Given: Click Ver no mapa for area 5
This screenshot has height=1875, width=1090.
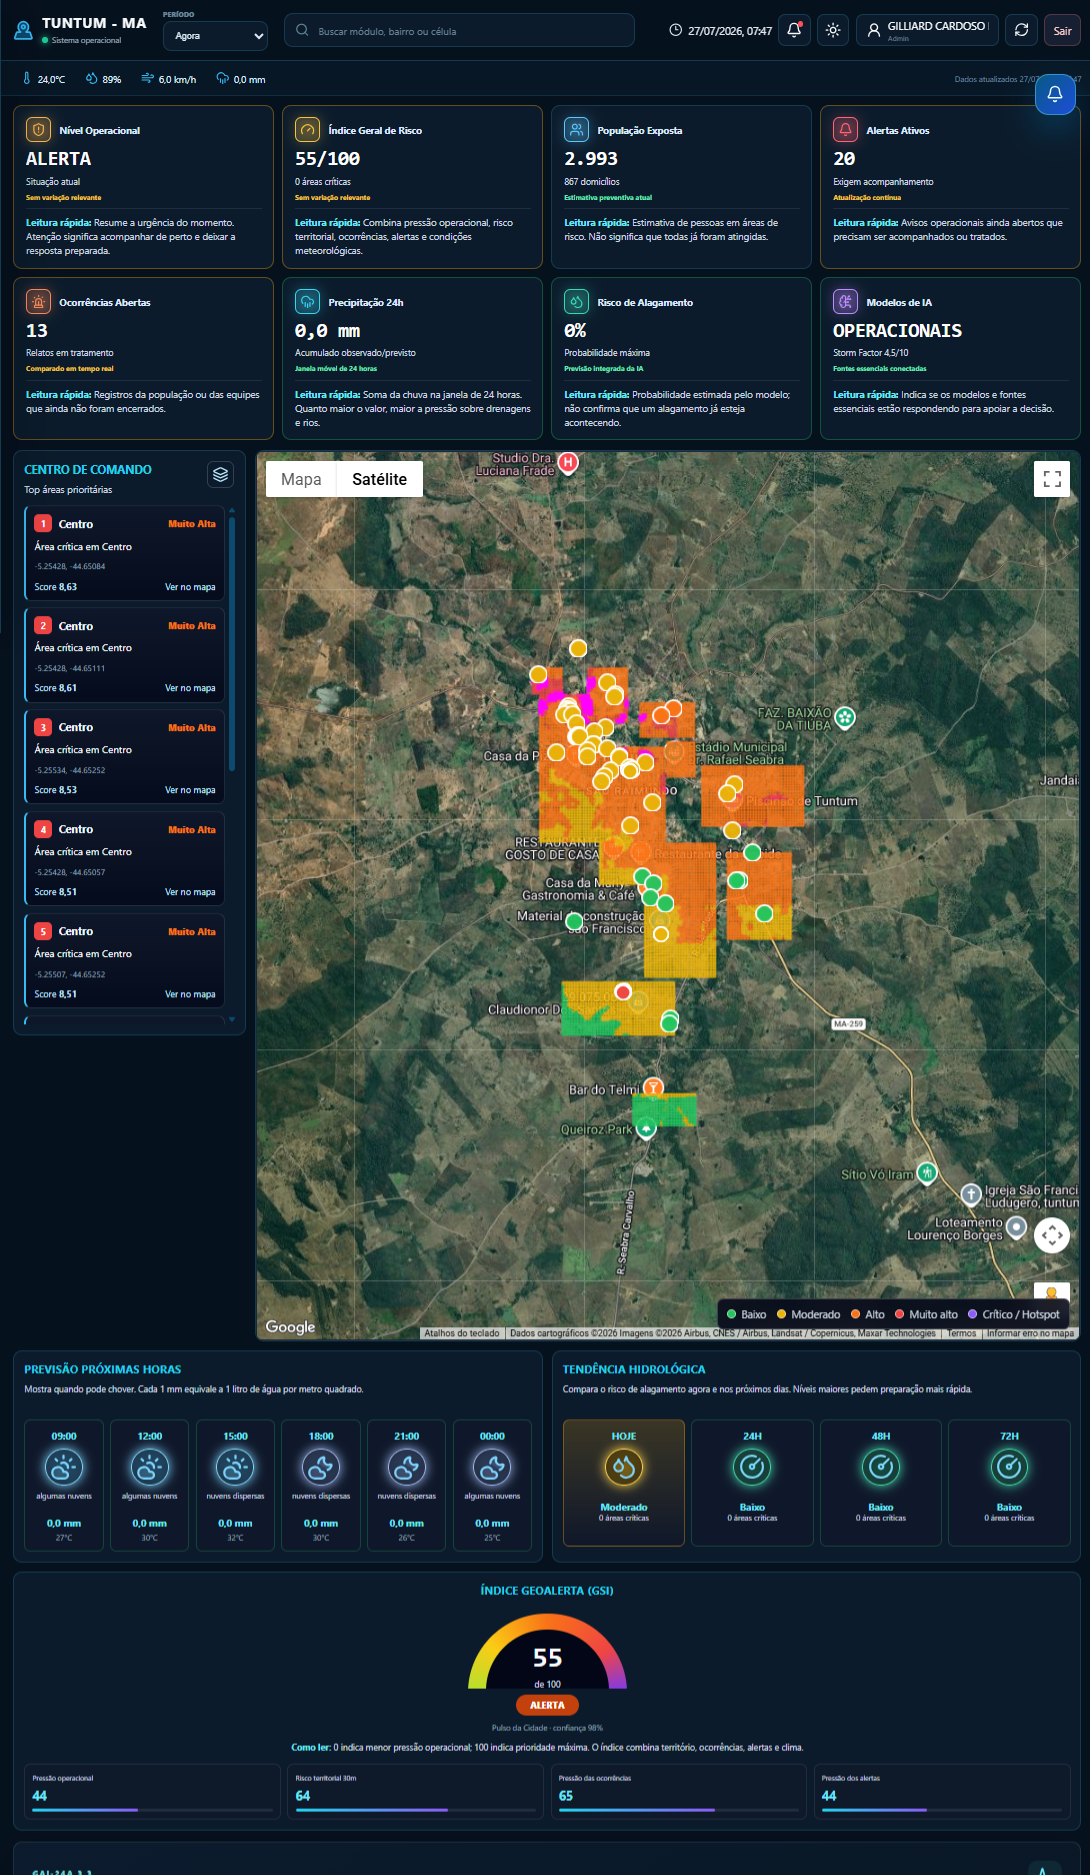Looking at the screenshot, I should [x=190, y=994].
